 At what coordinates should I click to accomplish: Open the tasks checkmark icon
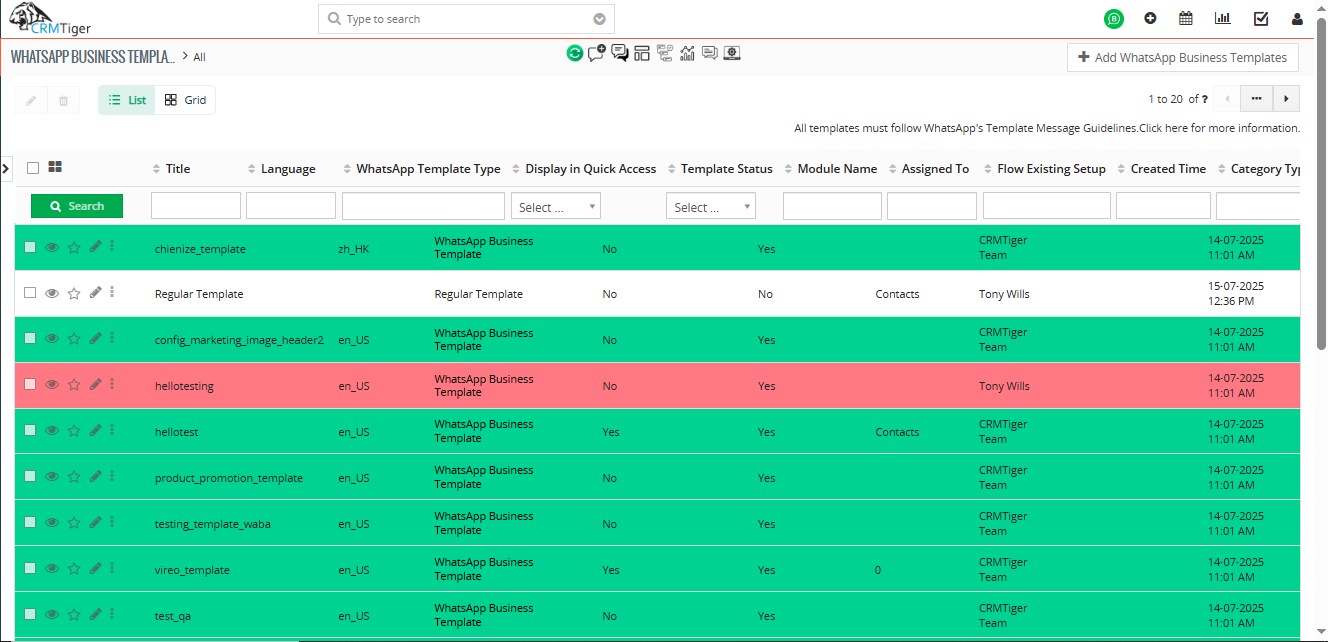pyautogui.click(x=1261, y=18)
